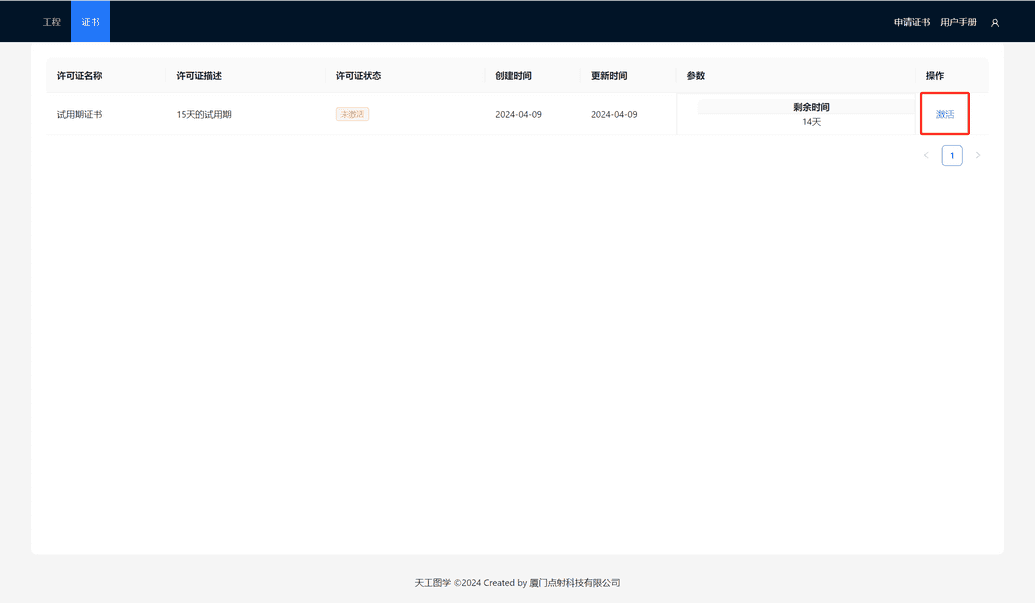Viewport: 1035px width, 603px height.
Task: Click the 创建时间 column header
Action: [513, 76]
